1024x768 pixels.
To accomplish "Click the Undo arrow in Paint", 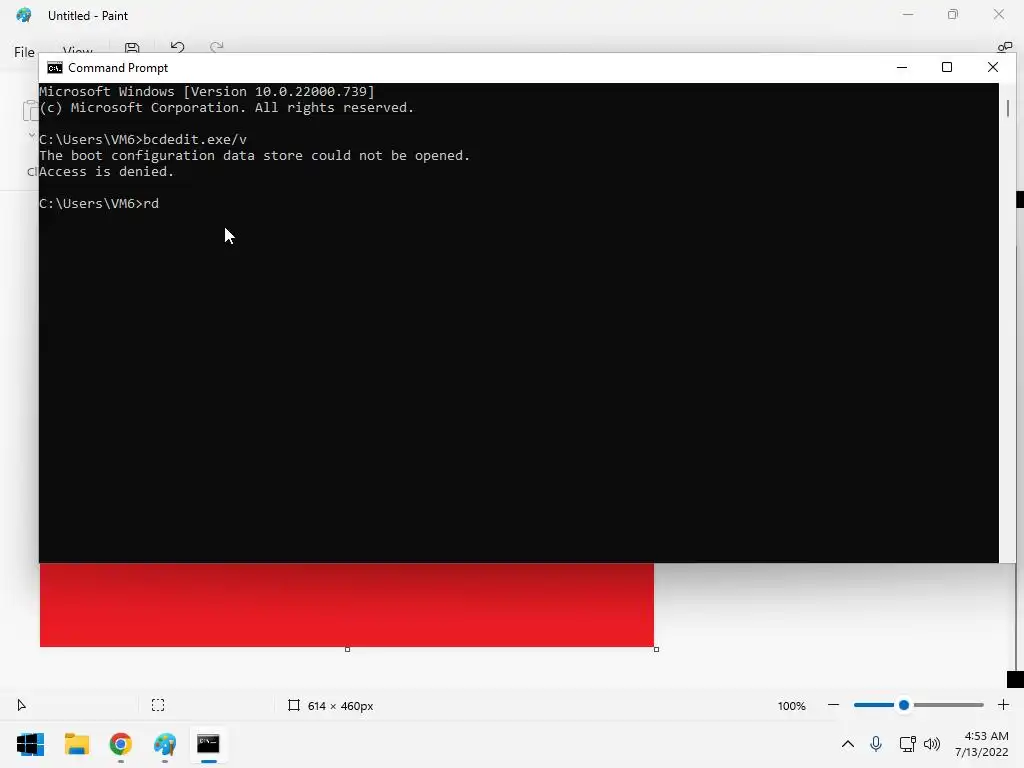I will pos(177,47).
